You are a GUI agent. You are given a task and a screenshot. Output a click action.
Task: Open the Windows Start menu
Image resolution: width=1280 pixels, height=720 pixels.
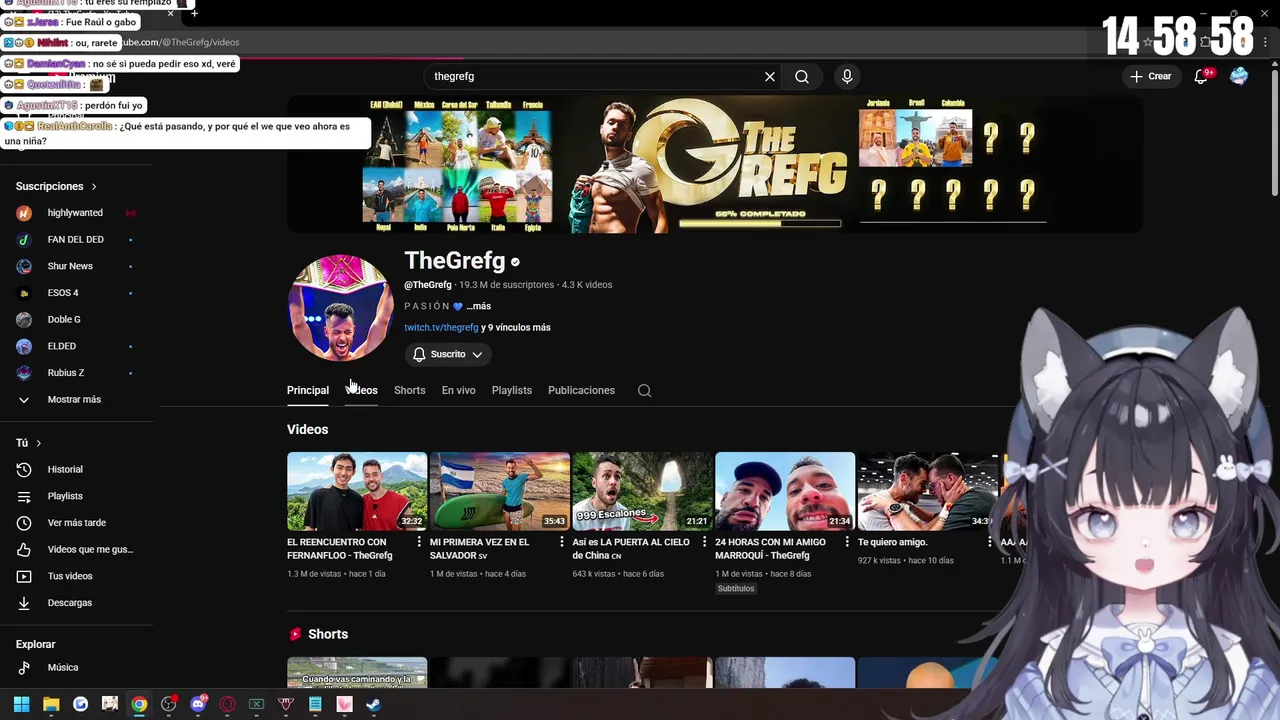(x=22, y=704)
